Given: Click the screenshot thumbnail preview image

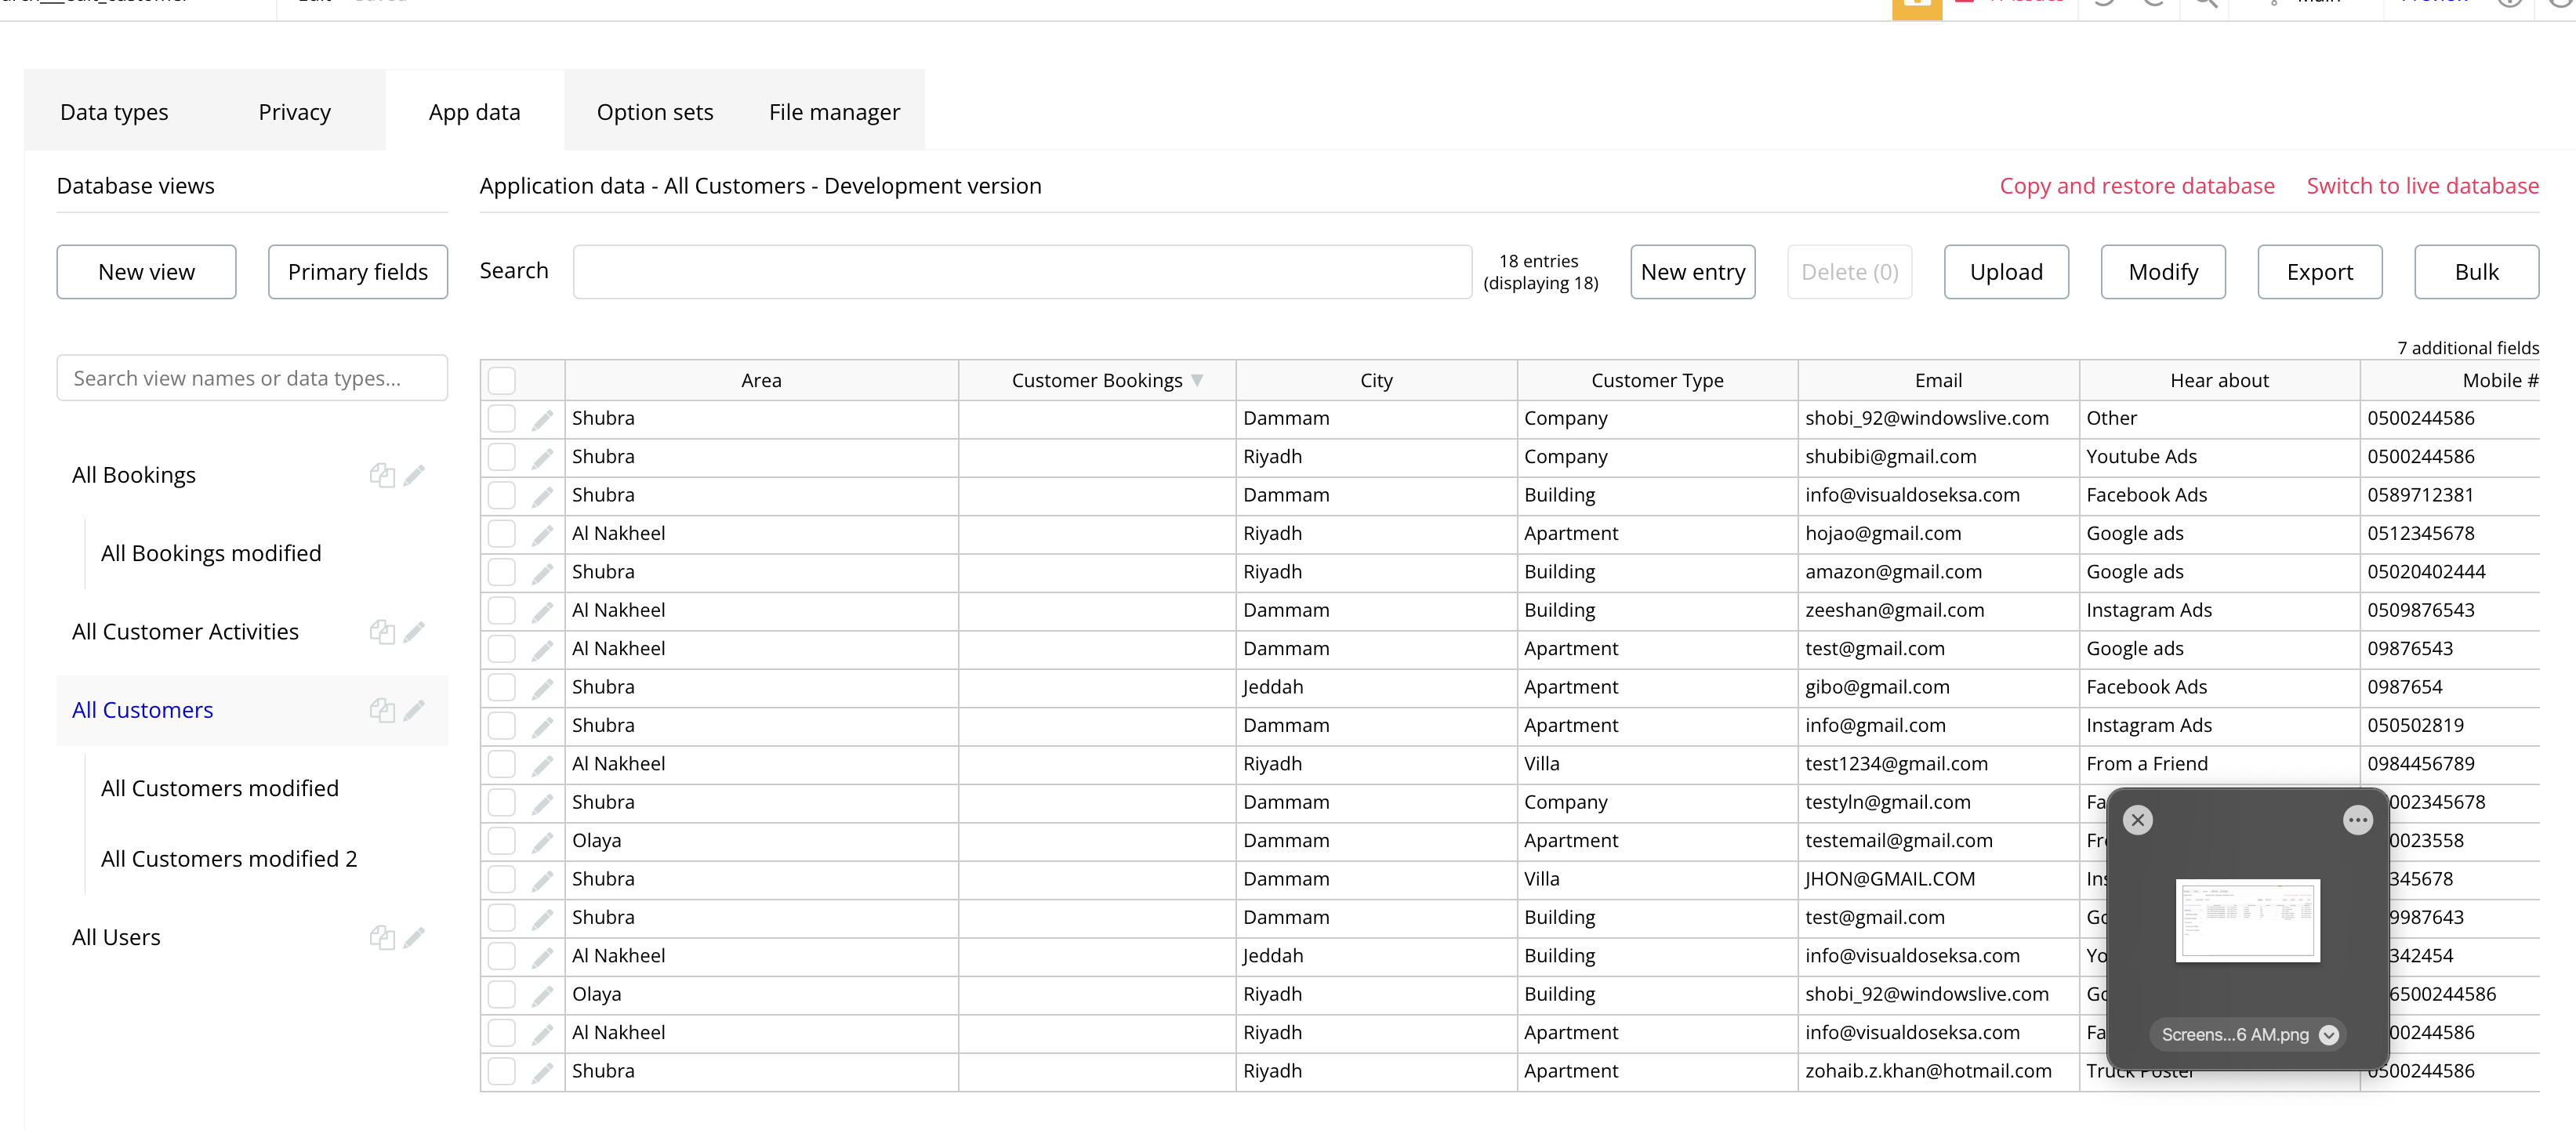Looking at the screenshot, I should [2247, 920].
